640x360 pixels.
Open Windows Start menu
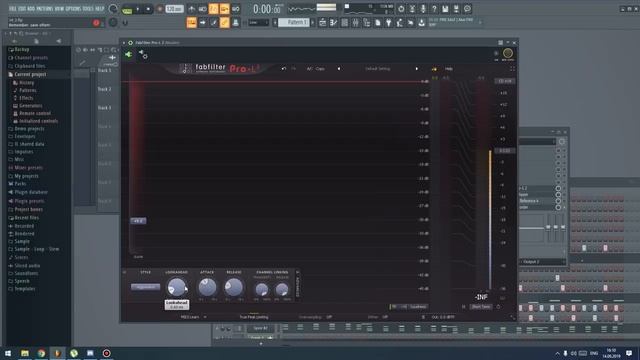coord(8,353)
